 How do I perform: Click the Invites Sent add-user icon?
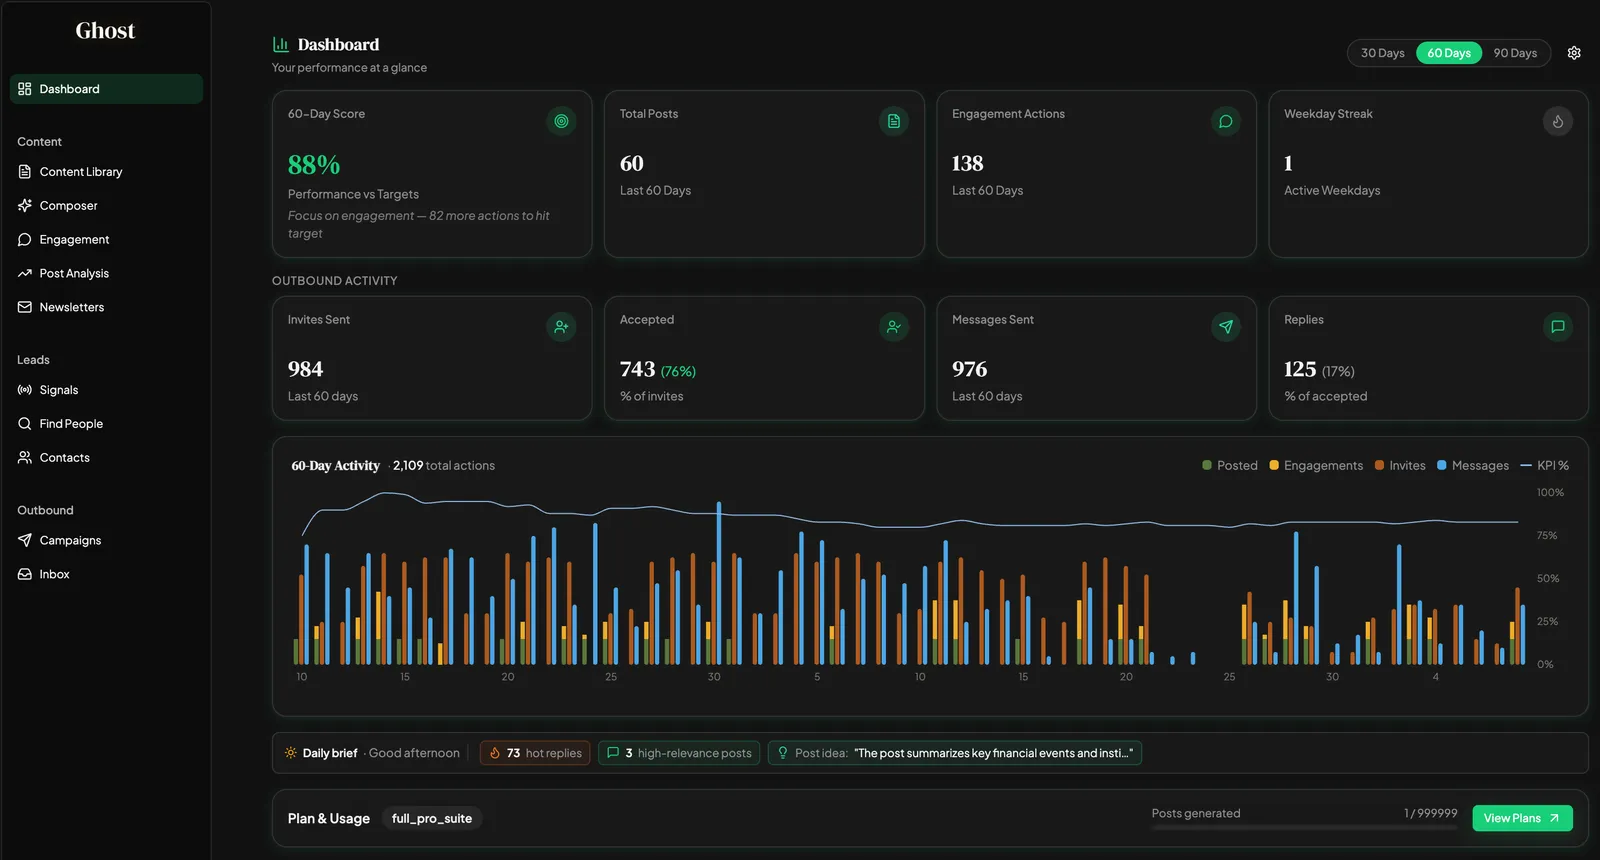pos(561,327)
